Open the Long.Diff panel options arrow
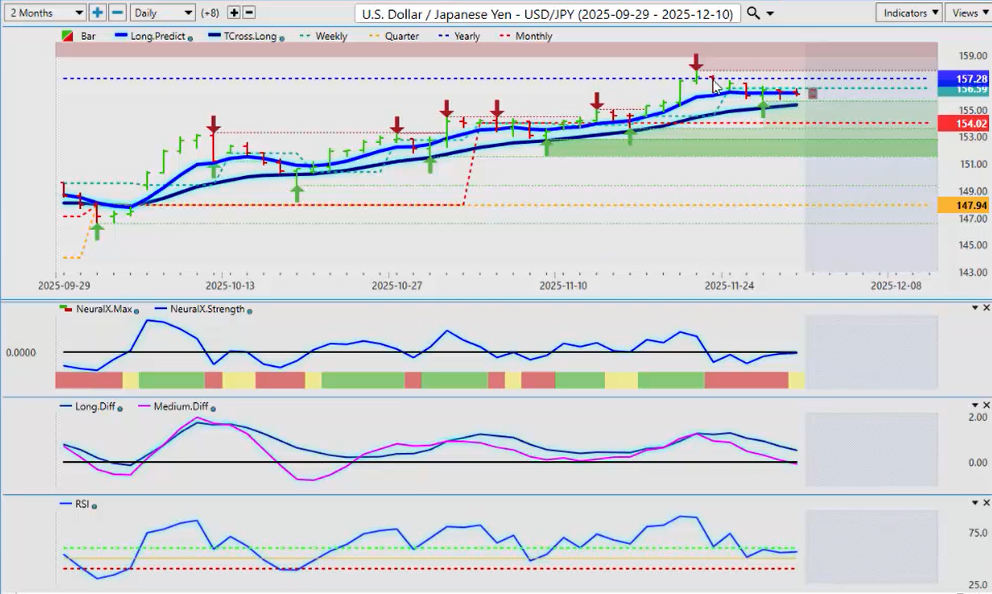The width and height of the screenshot is (992, 594). [974, 405]
